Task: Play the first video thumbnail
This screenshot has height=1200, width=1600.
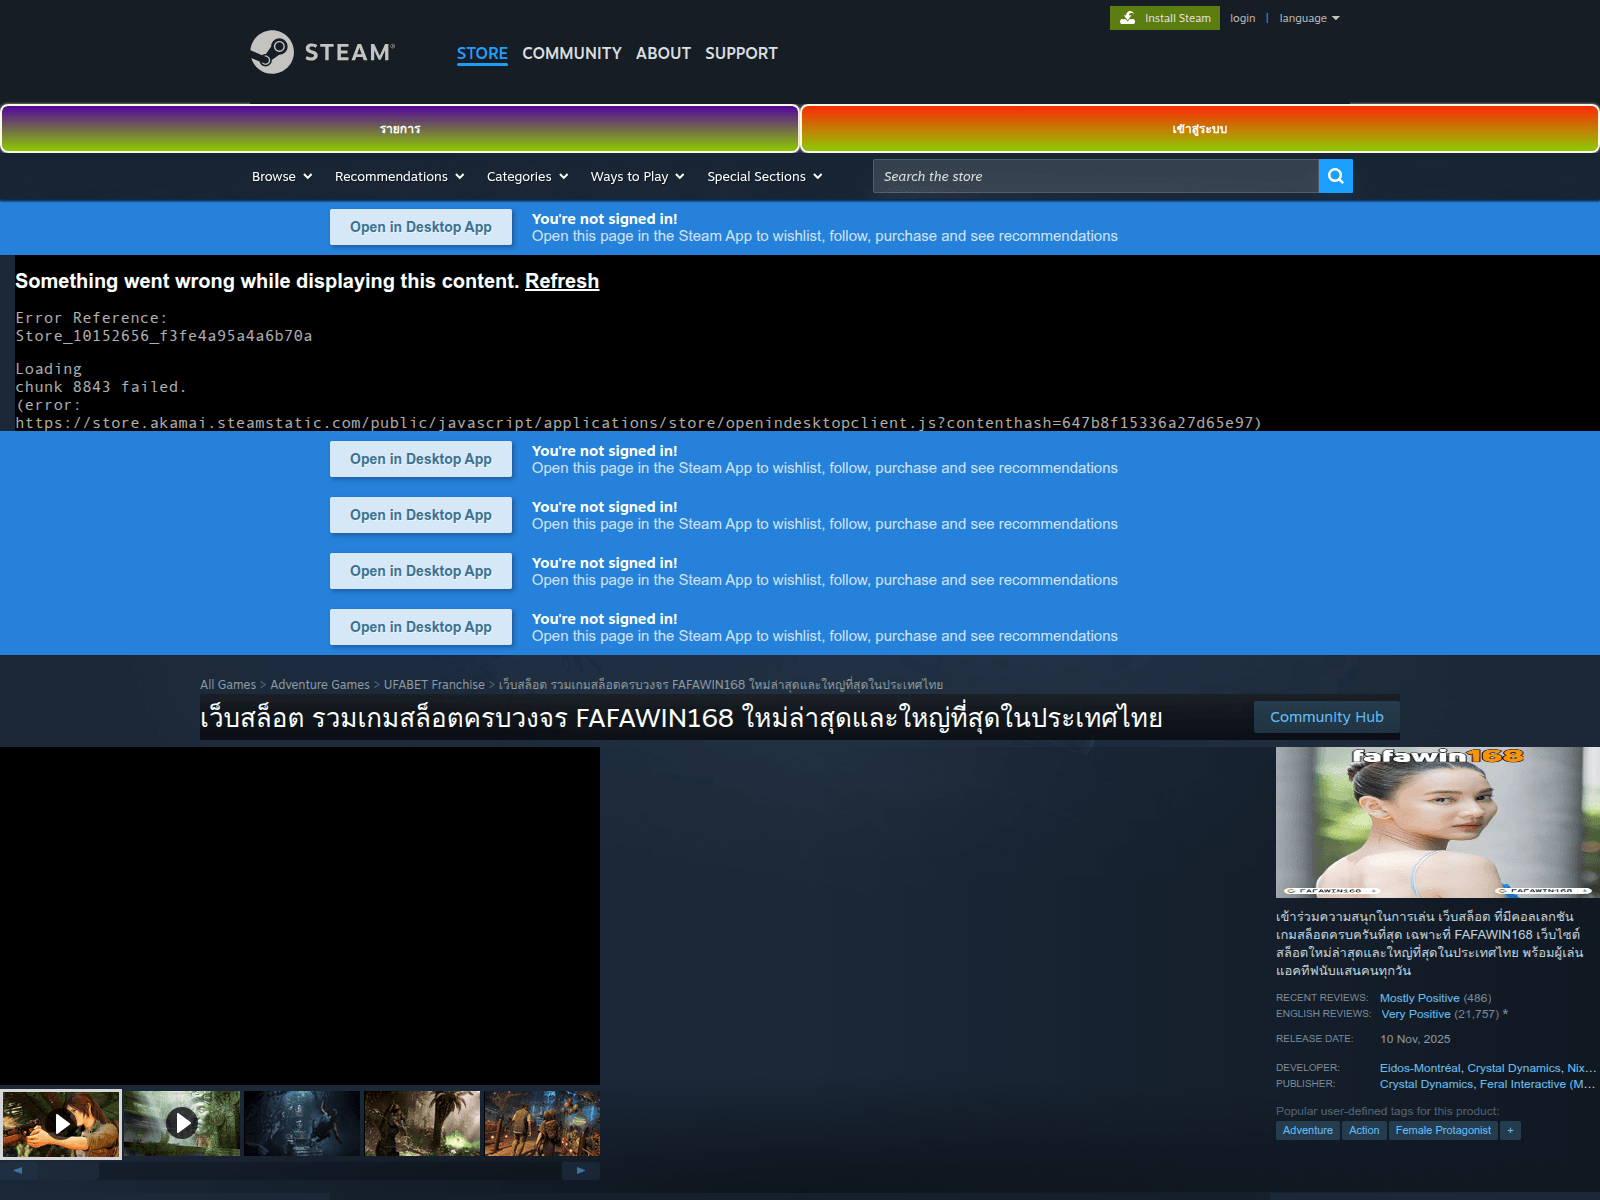Action: [61, 1124]
